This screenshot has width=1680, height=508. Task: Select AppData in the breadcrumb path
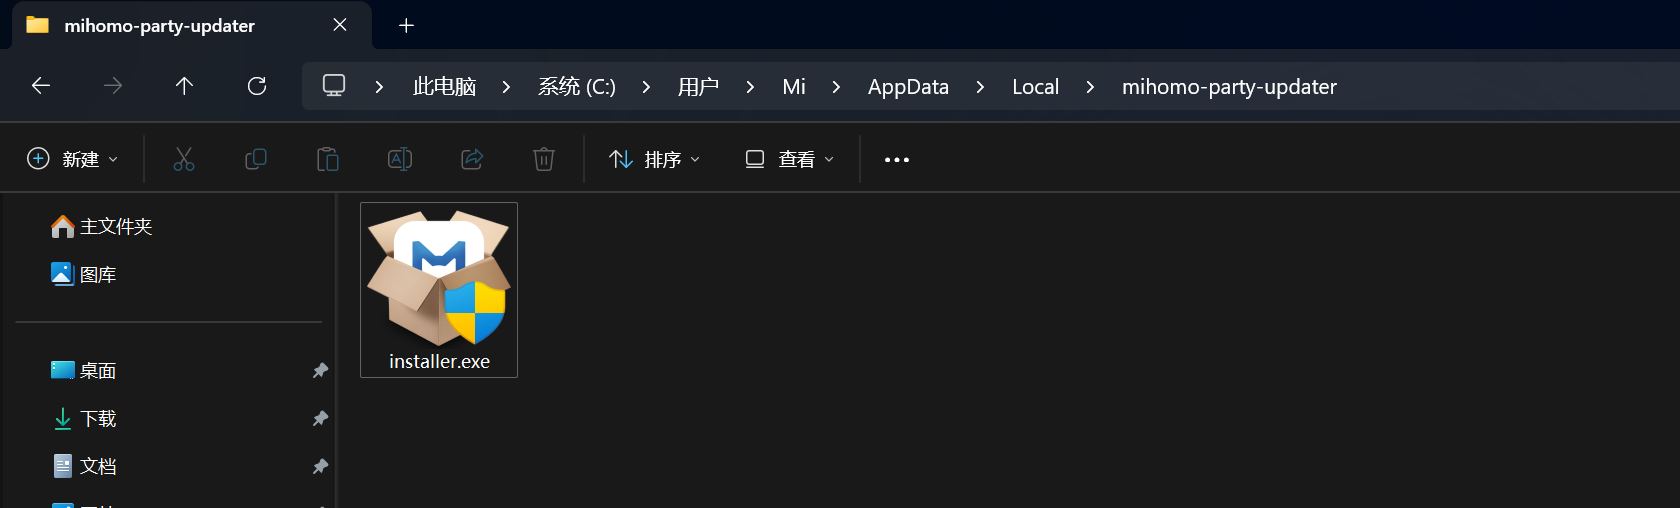point(908,87)
